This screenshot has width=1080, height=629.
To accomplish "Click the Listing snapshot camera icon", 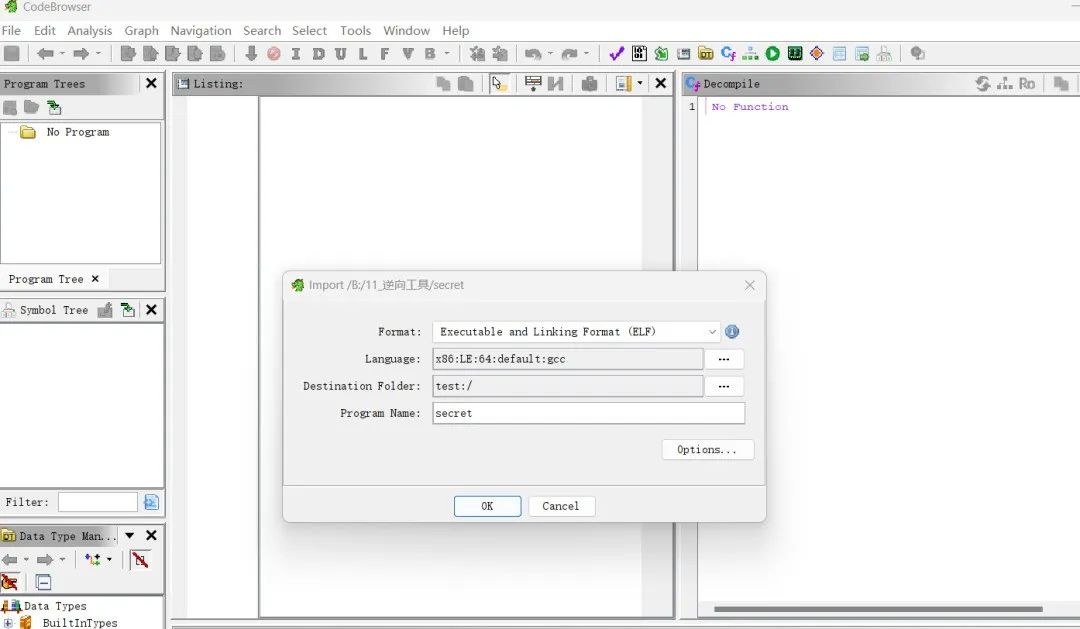I will [x=590, y=83].
